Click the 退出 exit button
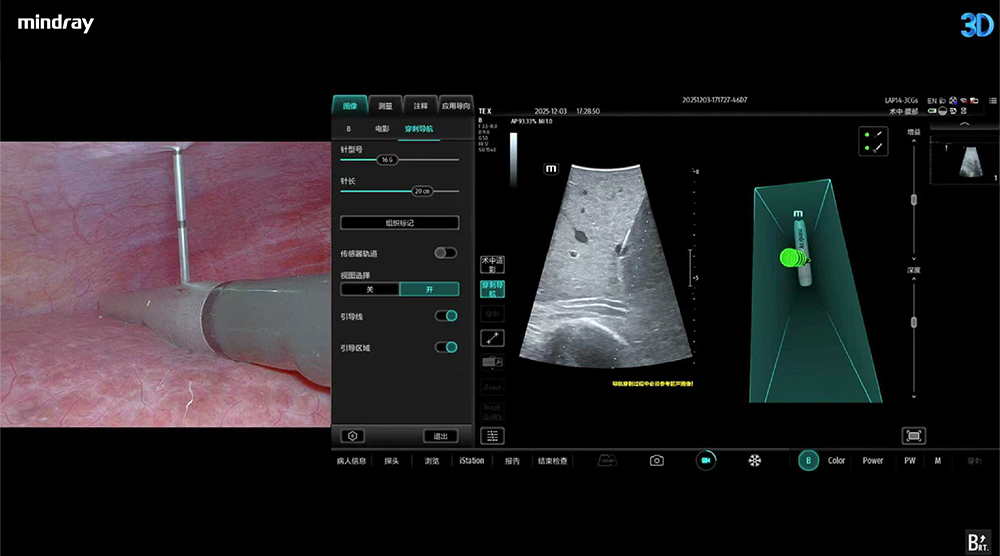This screenshot has width=1000, height=556. 439,436
